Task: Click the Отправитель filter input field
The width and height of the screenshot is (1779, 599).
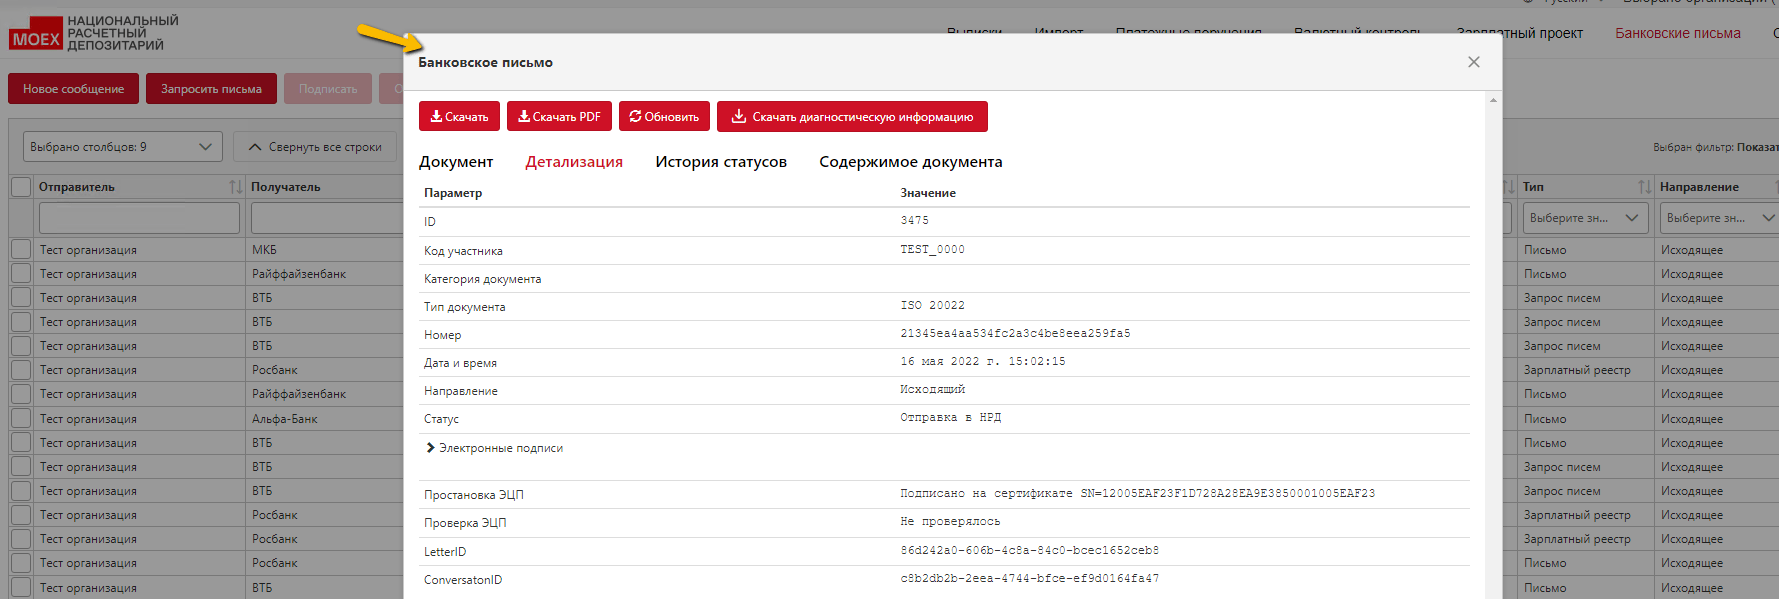Action: tap(139, 218)
